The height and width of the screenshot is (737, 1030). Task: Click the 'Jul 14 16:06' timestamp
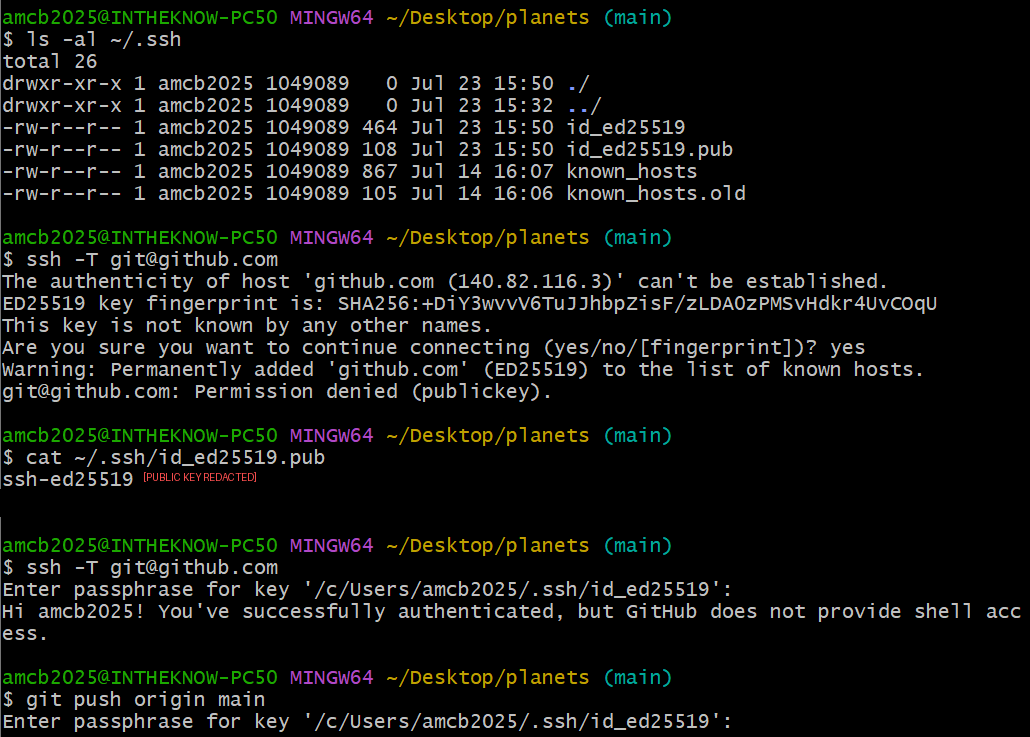[x=481, y=194]
